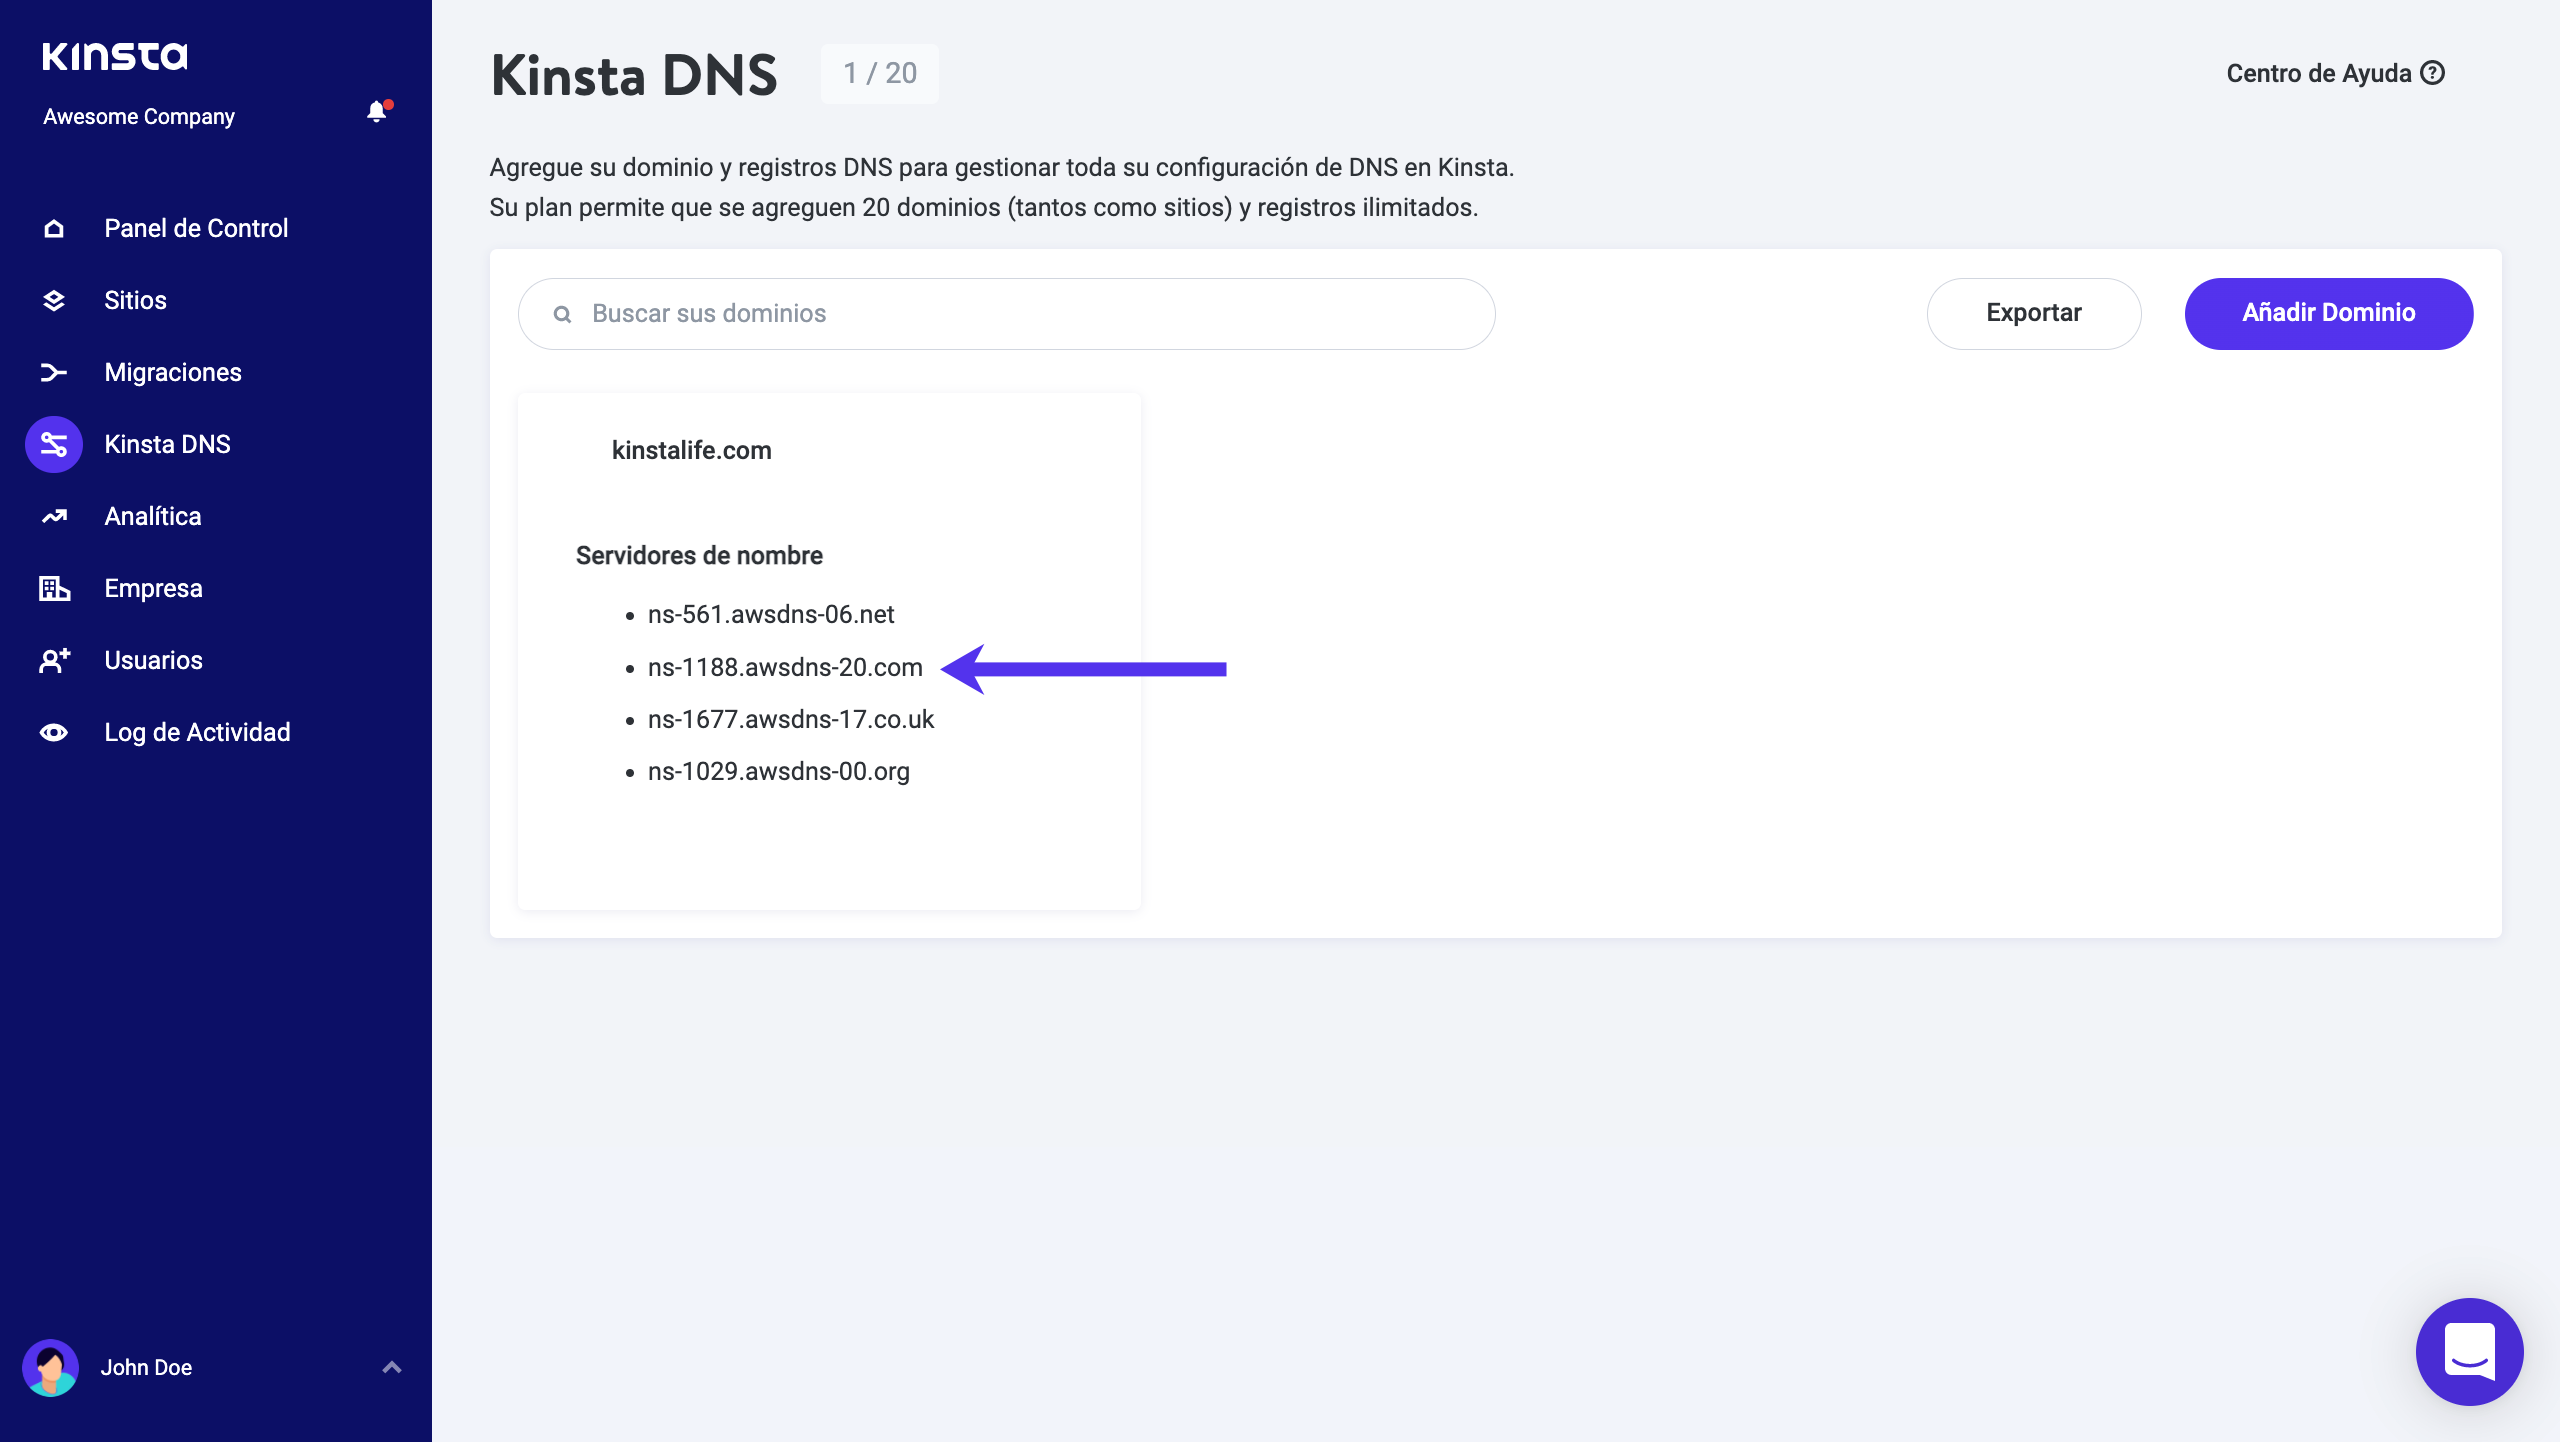
Task: Click the Sitios layers icon
Action: tap(54, 301)
